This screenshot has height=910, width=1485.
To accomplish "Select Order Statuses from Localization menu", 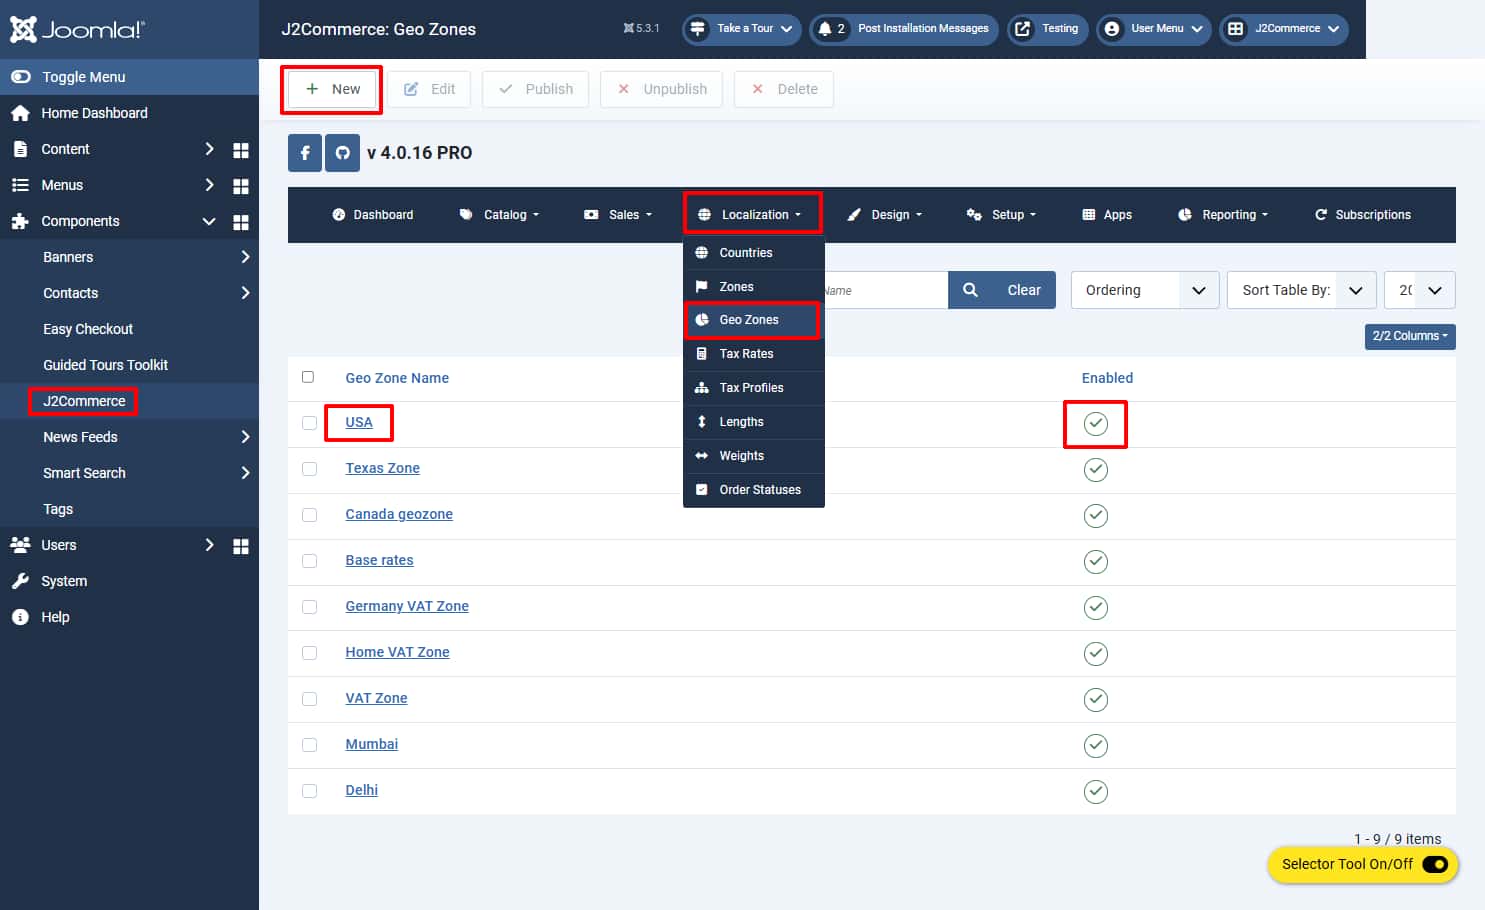I will click(754, 490).
